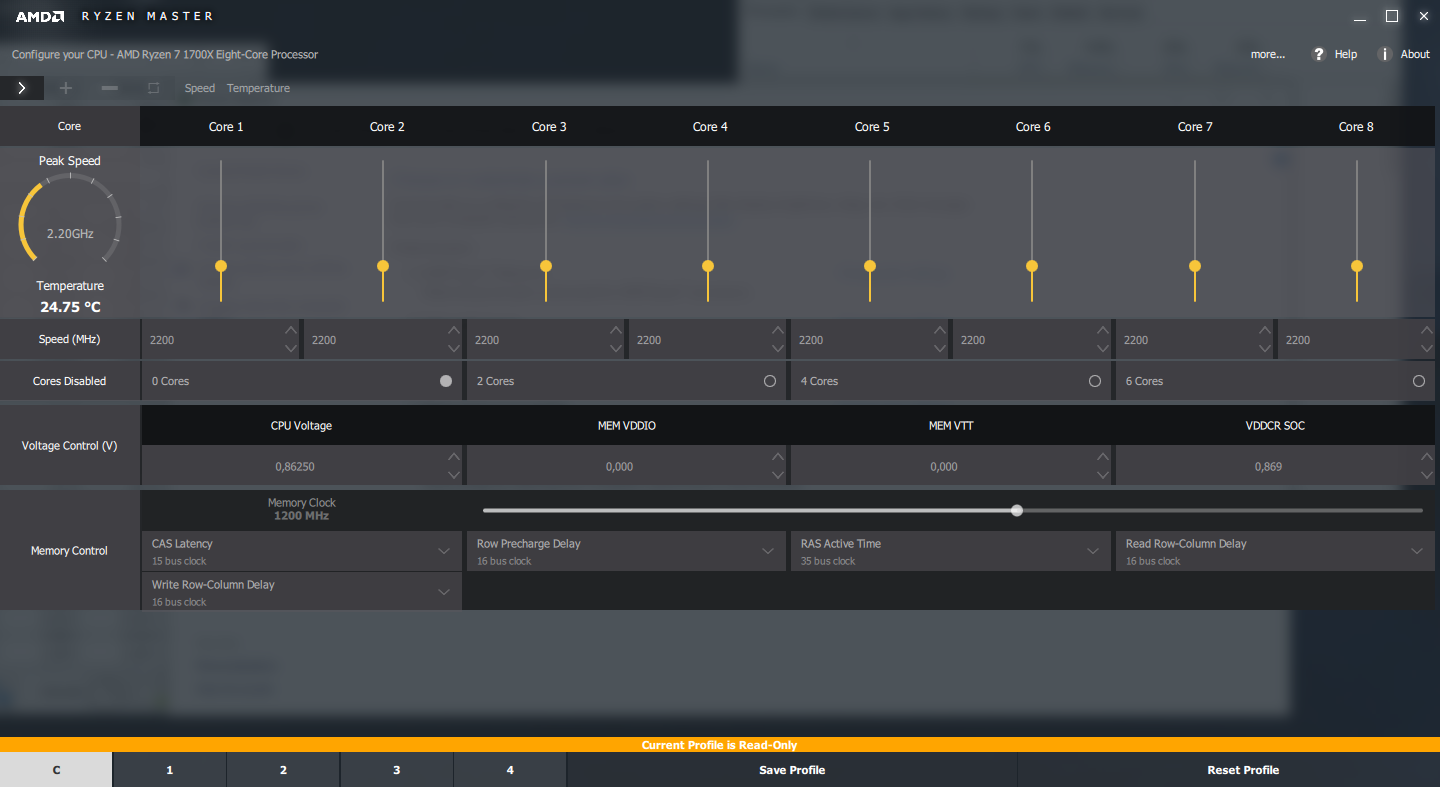Select the 0 Cores disabled radio button
This screenshot has height=787, width=1440.
point(446,381)
